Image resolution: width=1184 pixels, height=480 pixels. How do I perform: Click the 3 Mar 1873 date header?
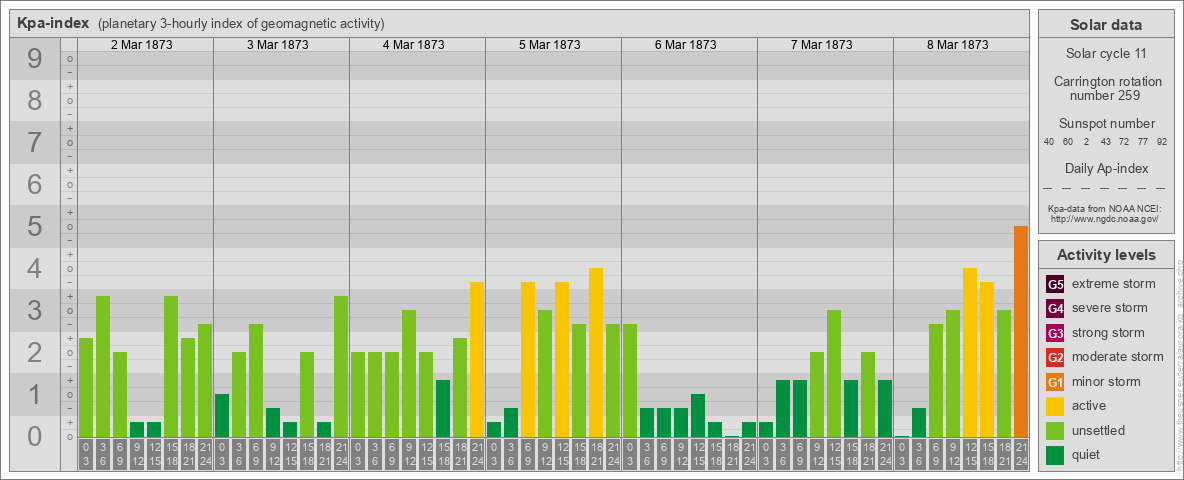278,45
